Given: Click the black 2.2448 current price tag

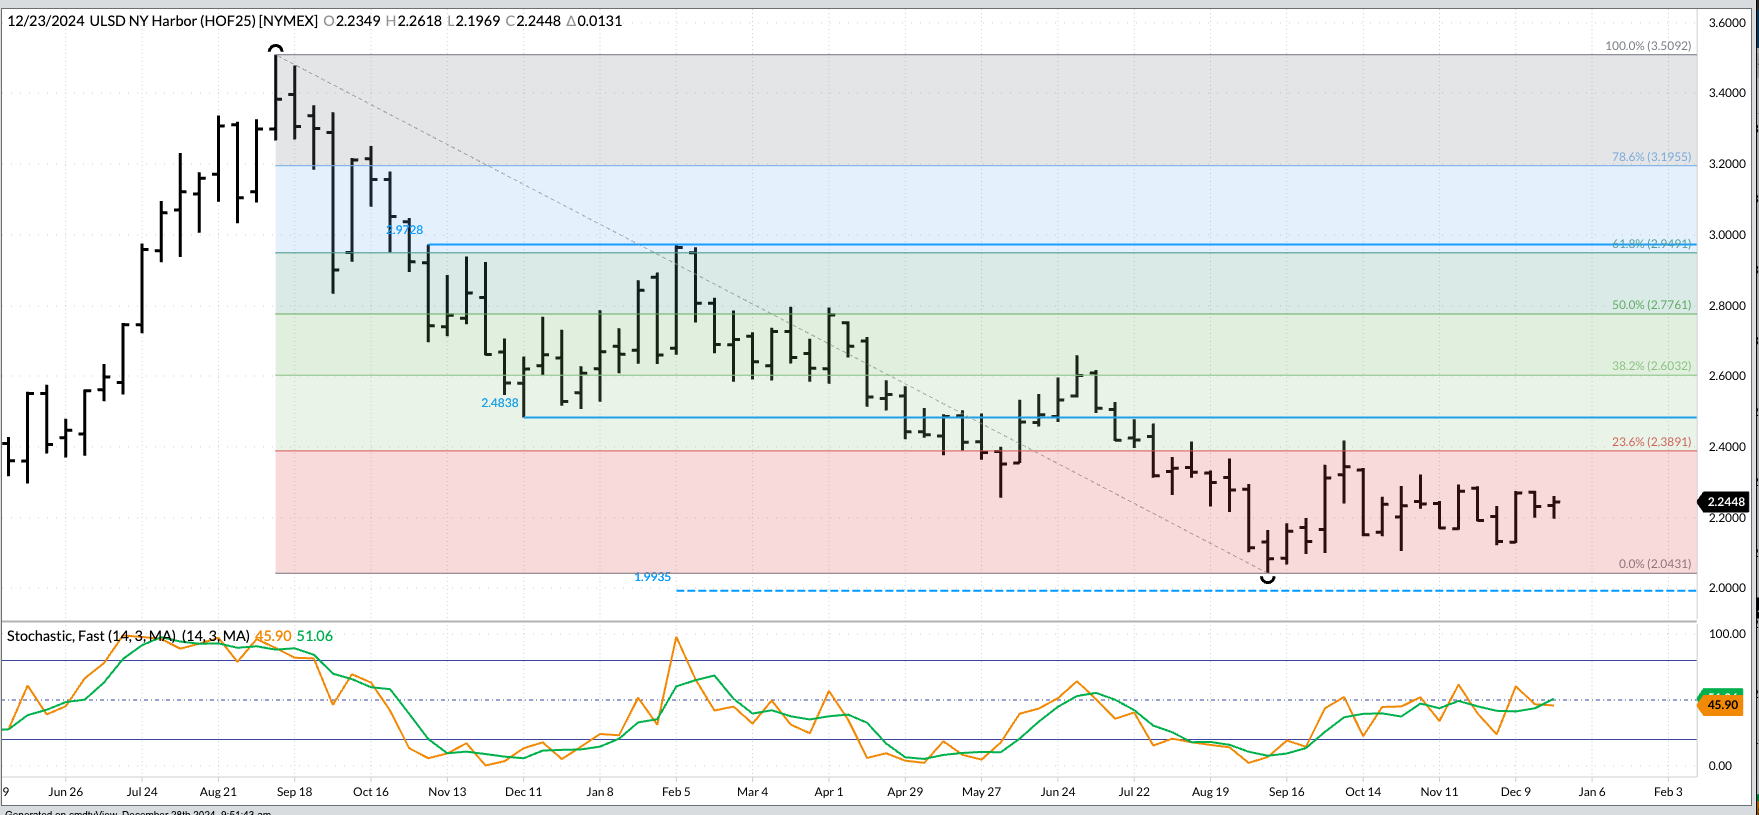Looking at the screenshot, I should (1725, 502).
